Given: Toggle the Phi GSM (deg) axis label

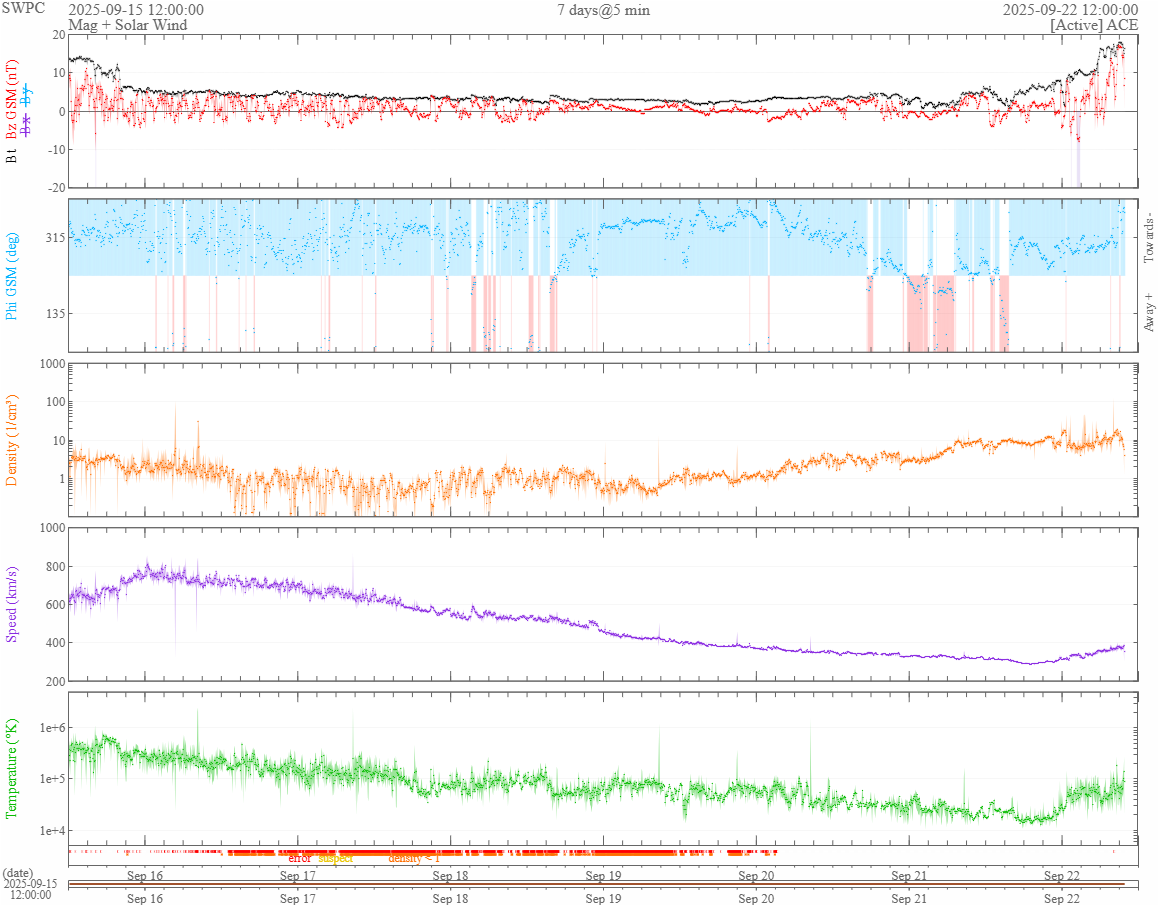Looking at the screenshot, I should (x=11, y=276).
